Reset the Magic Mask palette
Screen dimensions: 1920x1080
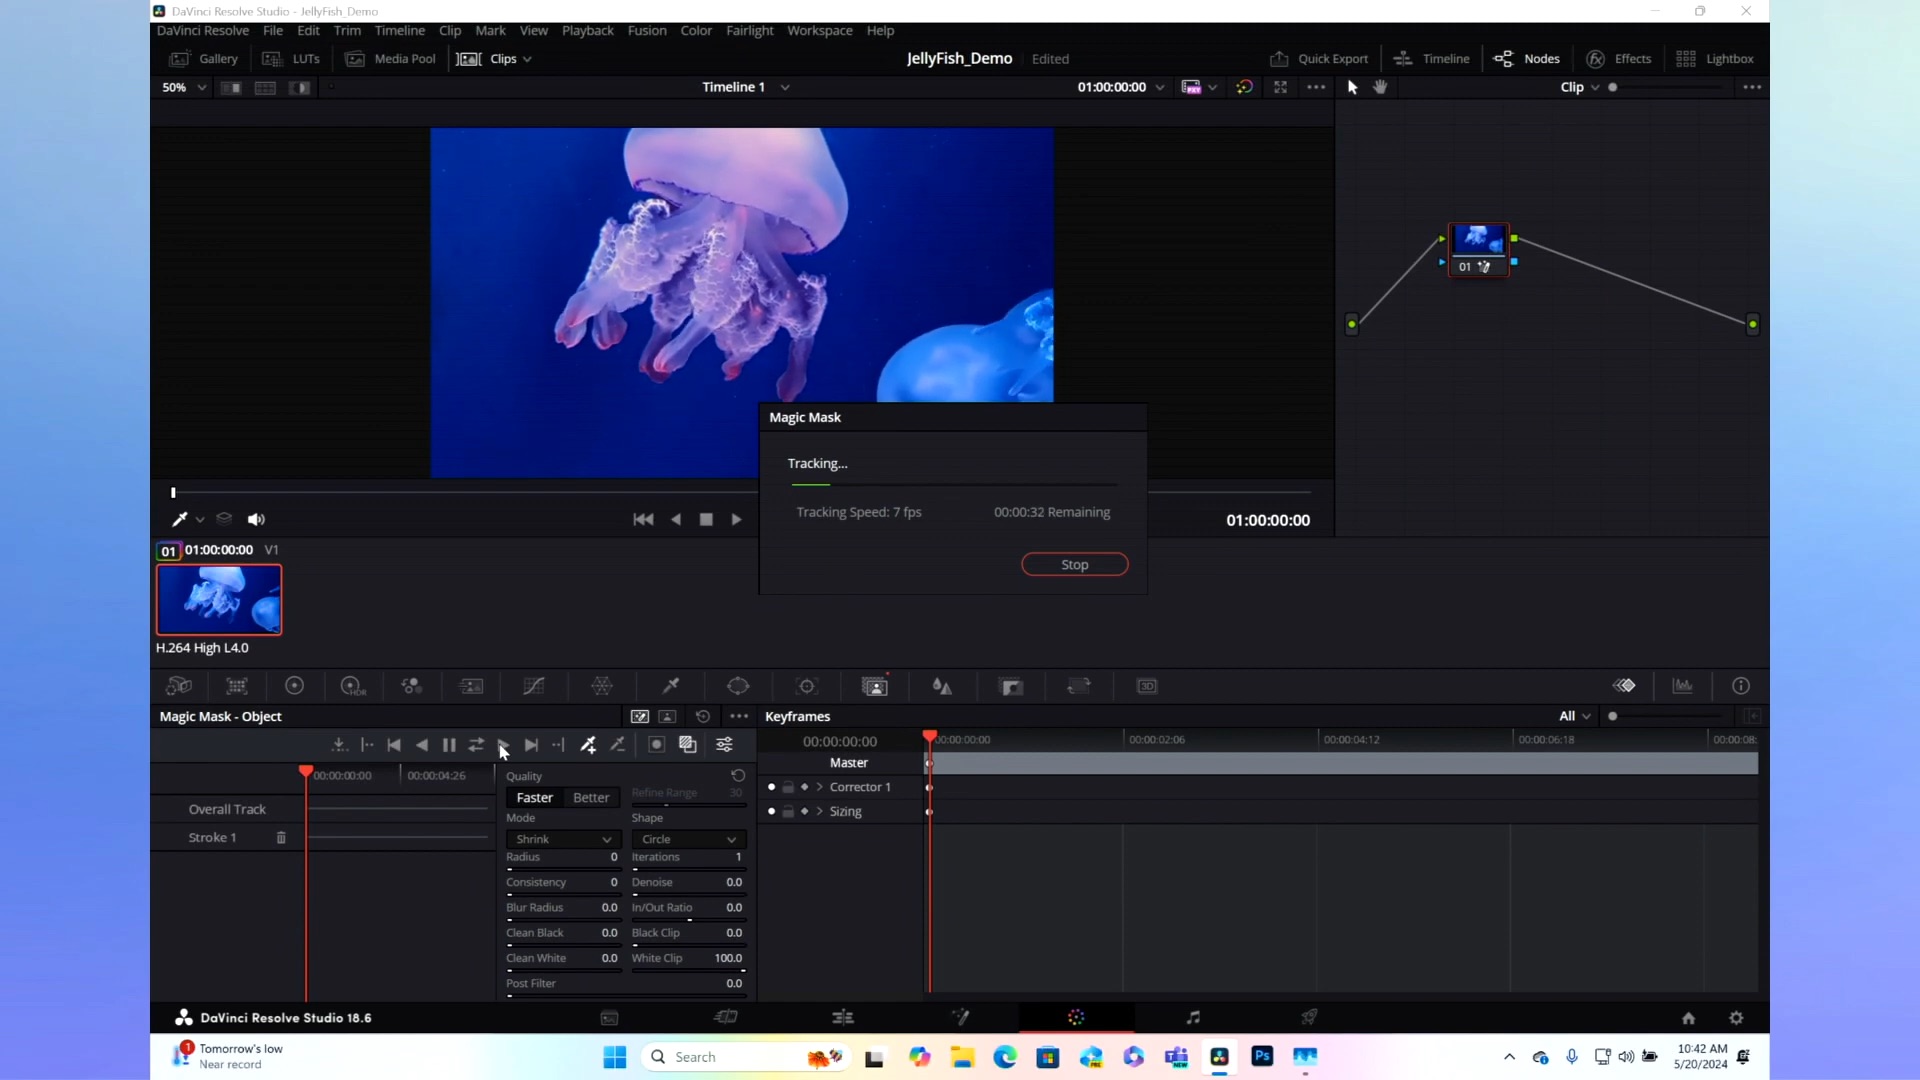click(x=703, y=717)
